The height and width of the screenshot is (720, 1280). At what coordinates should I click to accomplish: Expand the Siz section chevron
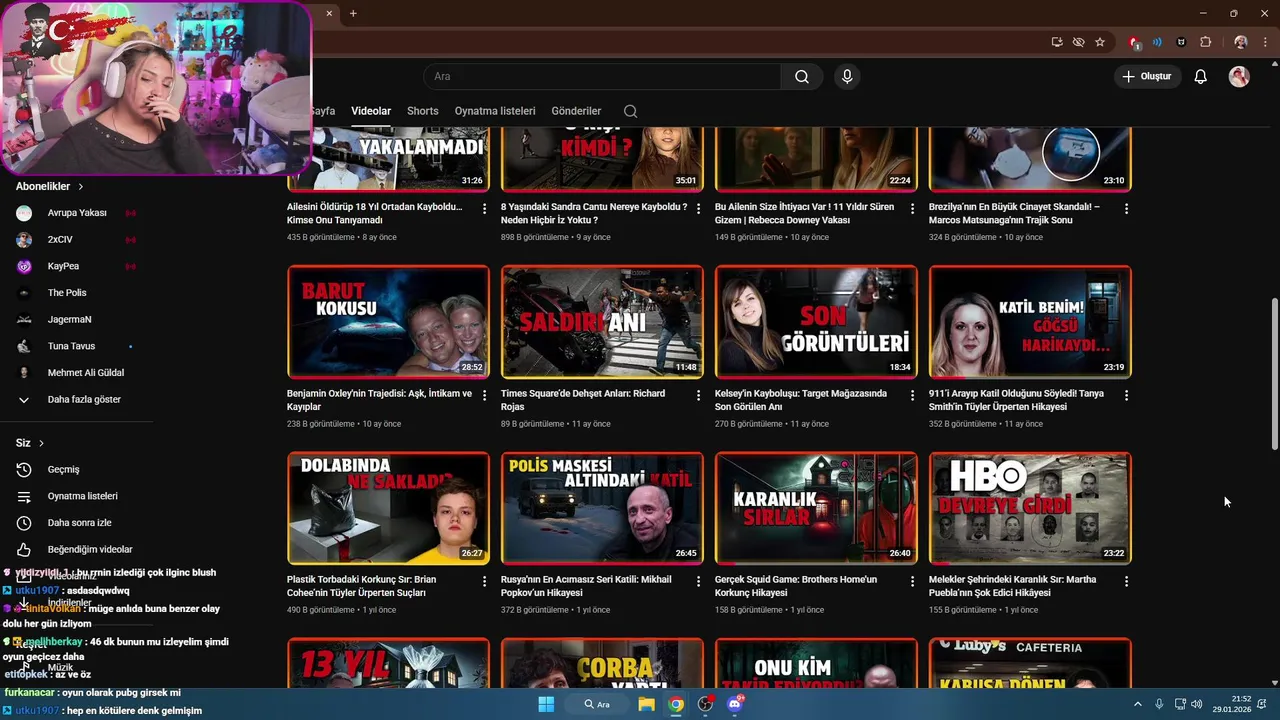click(x=41, y=443)
